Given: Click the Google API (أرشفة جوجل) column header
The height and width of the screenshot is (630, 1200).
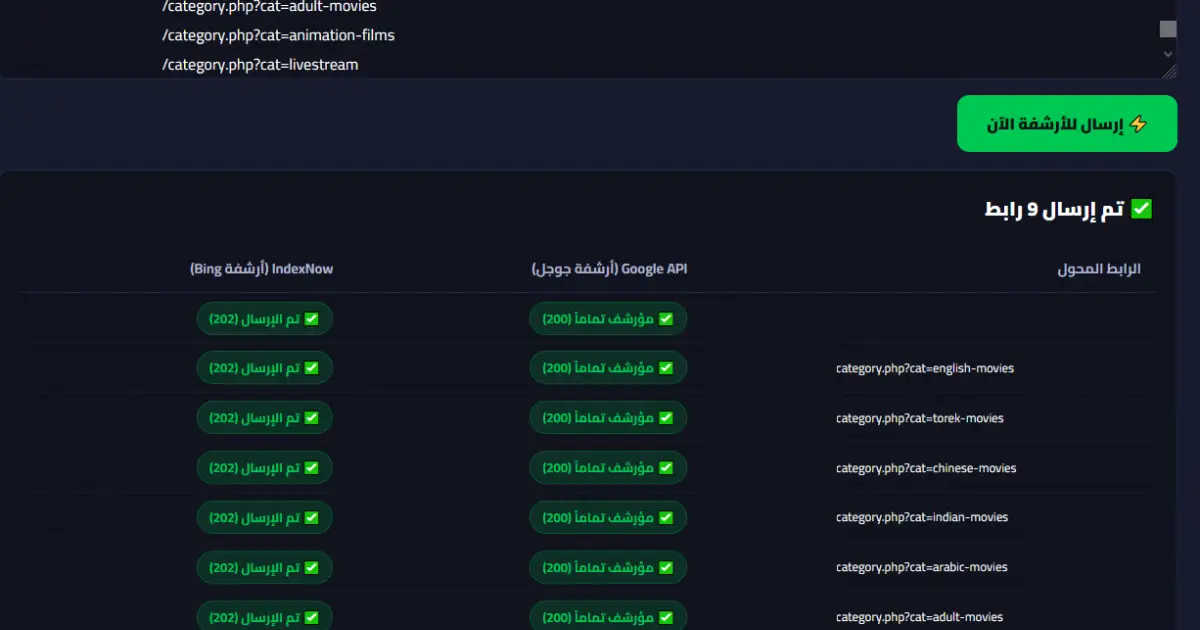Looking at the screenshot, I should tap(609, 269).
